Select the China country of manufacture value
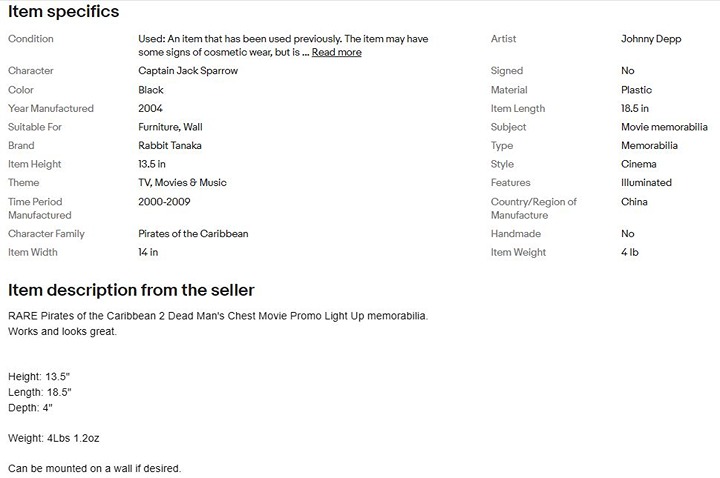Image resolution: width=720 pixels, height=478 pixels. pos(634,202)
